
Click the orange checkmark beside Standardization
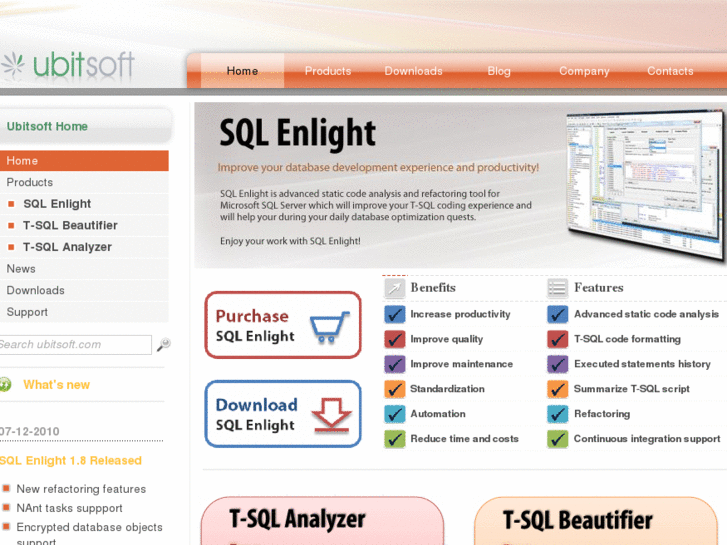click(x=395, y=389)
